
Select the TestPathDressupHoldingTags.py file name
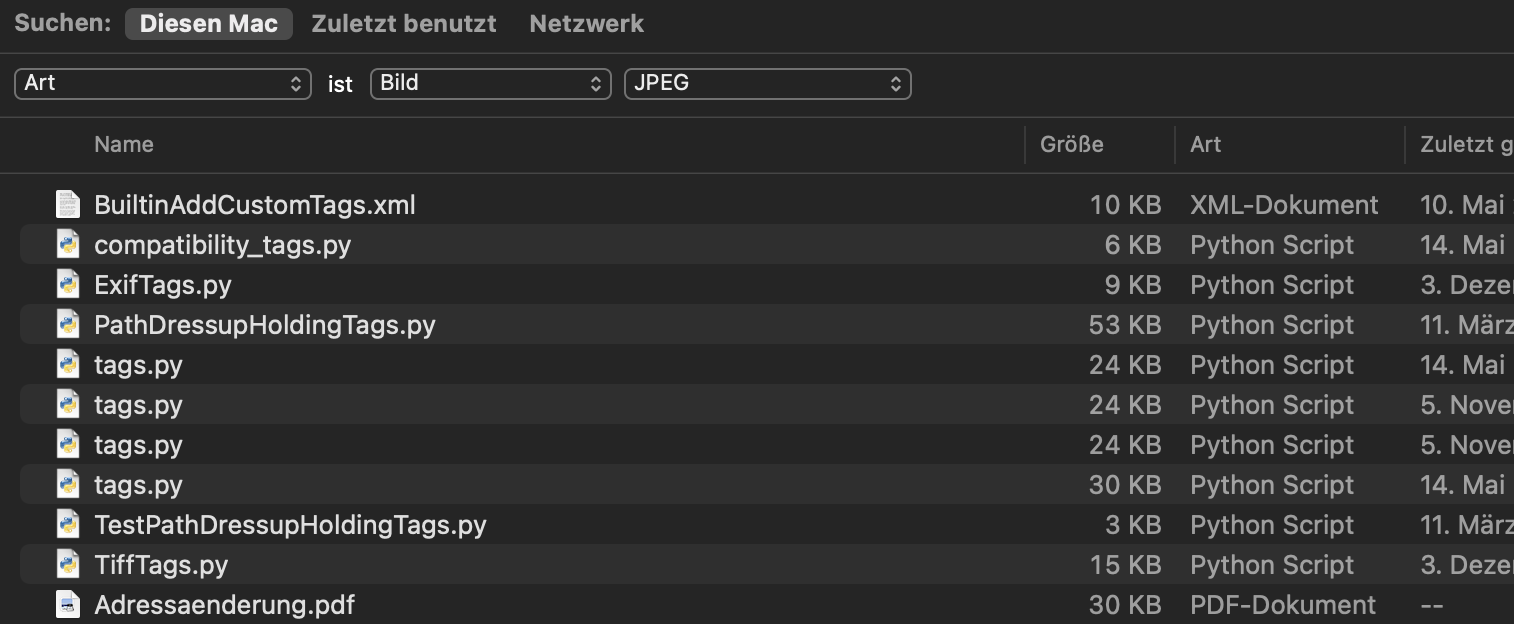[x=290, y=525]
